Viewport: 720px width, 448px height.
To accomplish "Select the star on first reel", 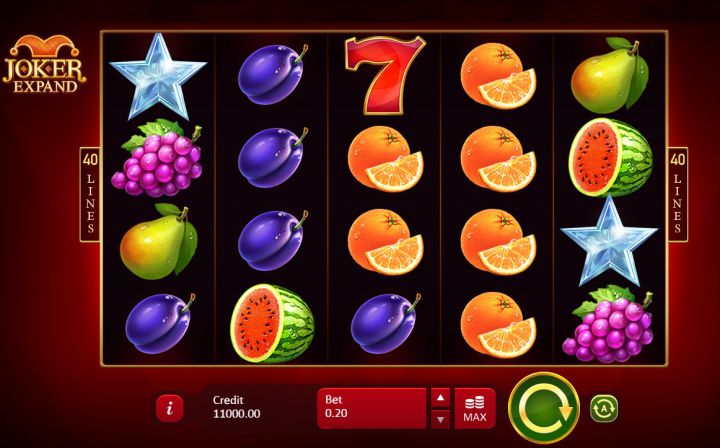I will 158,76.
